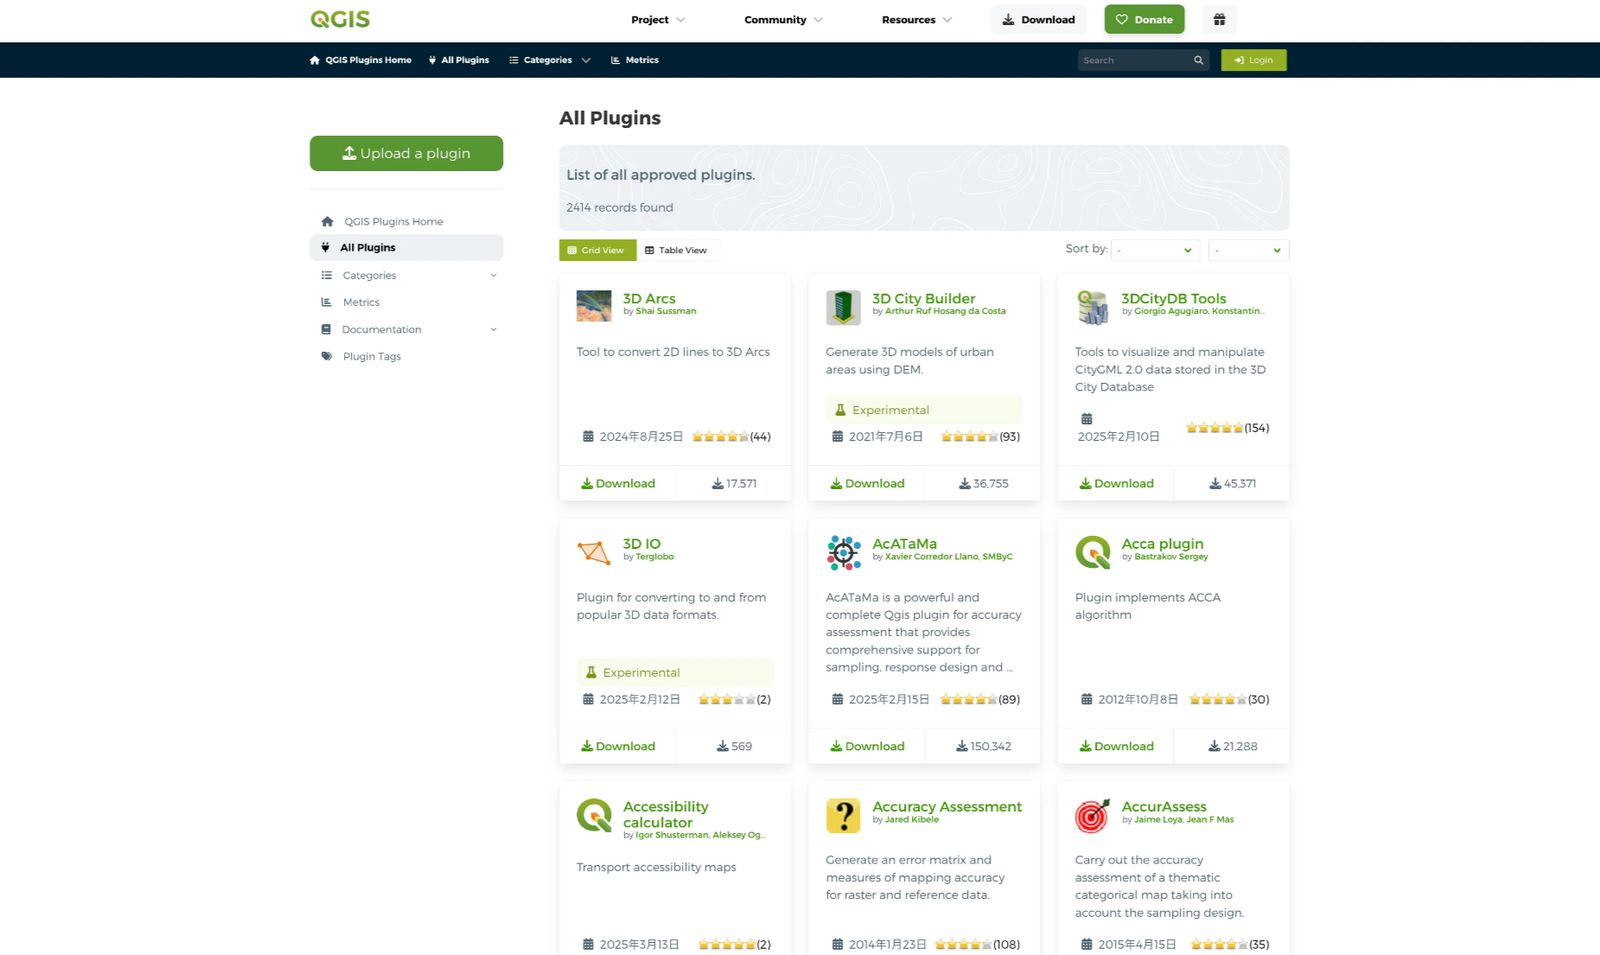The width and height of the screenshot is (1600, 955).
Task: Open the AccurAssess target icon
Action: point(1092,815)
